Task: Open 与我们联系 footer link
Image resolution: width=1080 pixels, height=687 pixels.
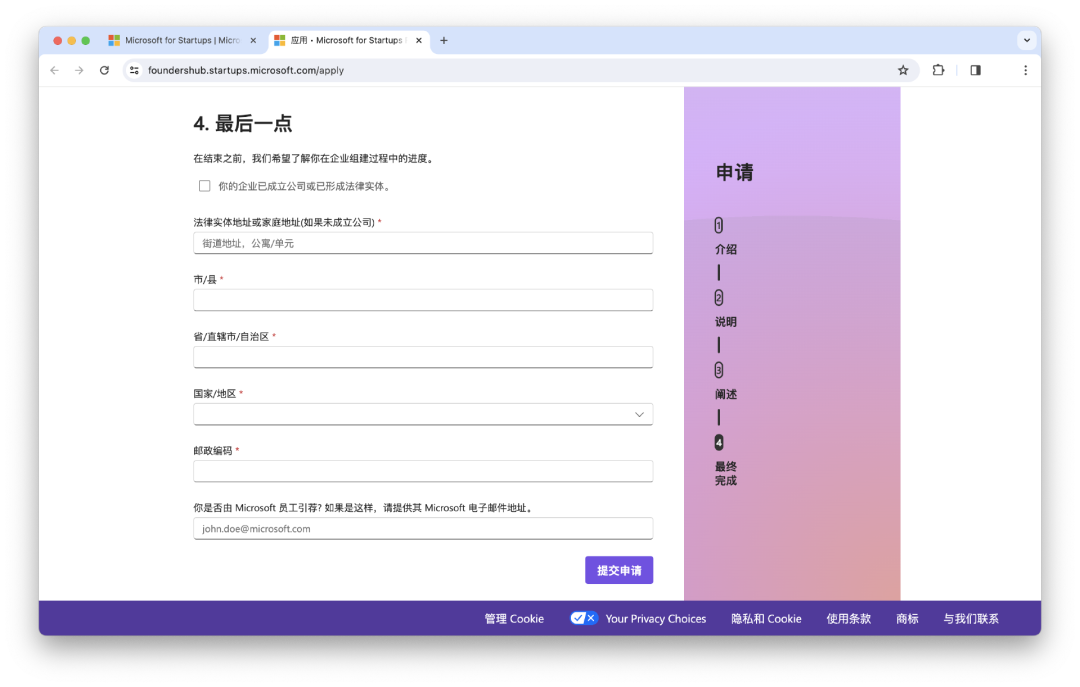Action: [x=970, y=619]
